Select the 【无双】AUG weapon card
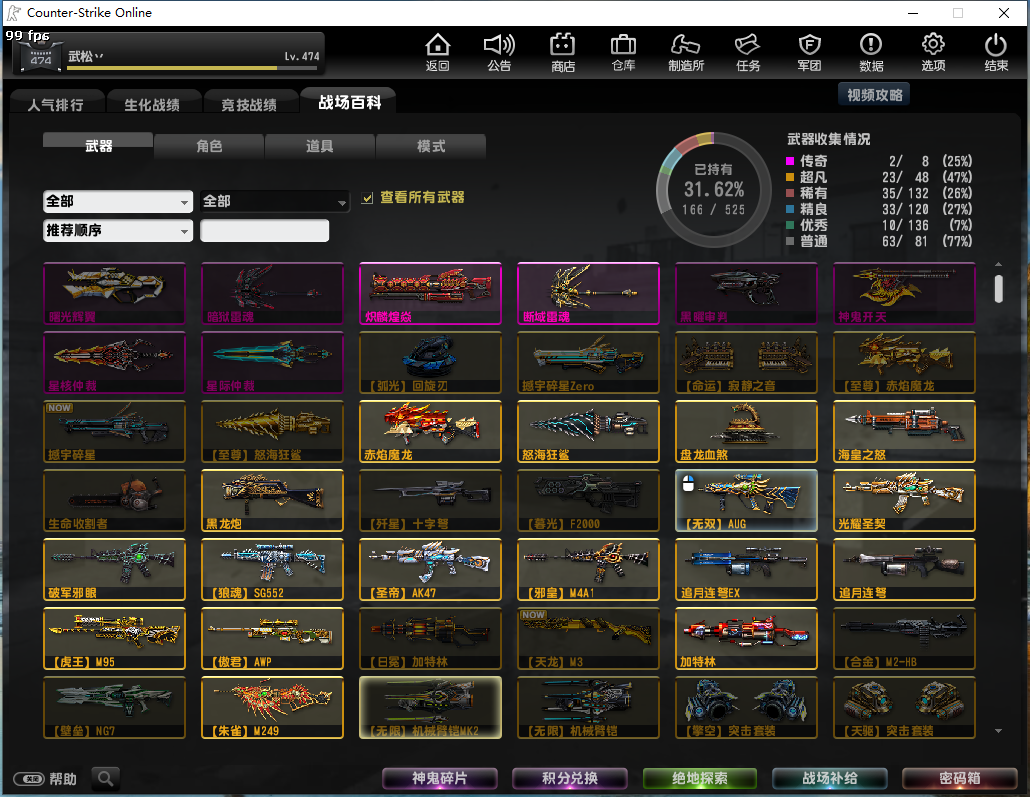The width and height of the screenshot is (1030, 797). coord(746,501)
